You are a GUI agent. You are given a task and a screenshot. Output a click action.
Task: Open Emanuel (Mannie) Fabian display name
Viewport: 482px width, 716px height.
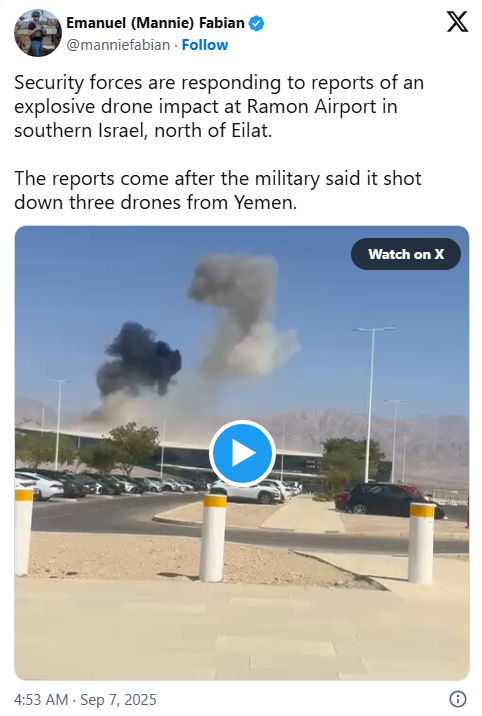(x=155, y=23)
